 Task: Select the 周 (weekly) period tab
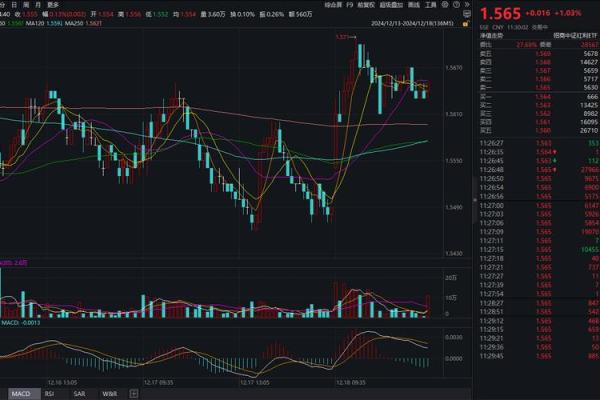coord(26,5)
